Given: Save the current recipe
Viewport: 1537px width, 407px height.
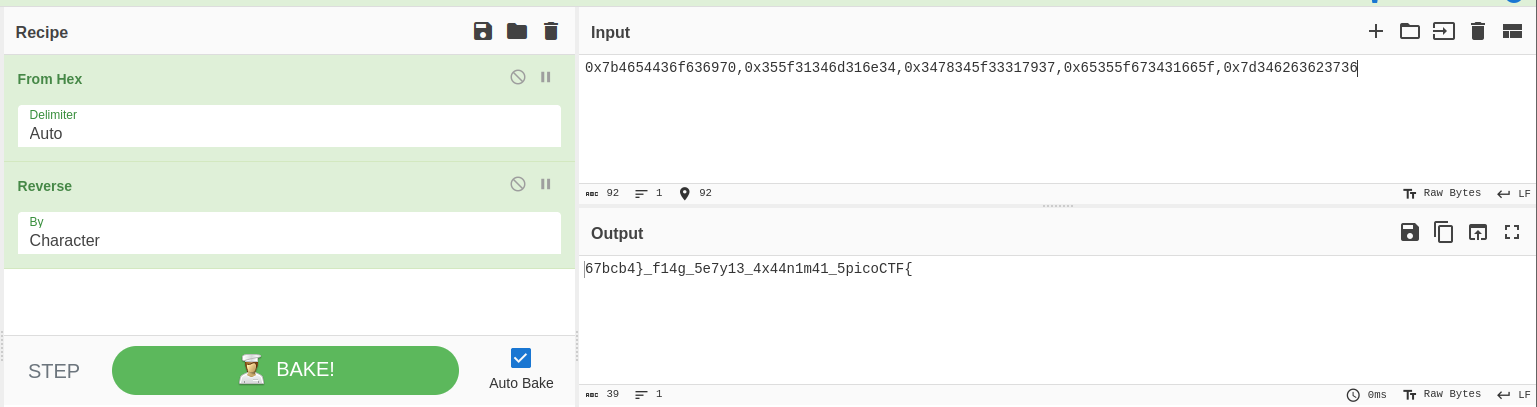Looking at the screenshot, I should click(x=483, y=31).
